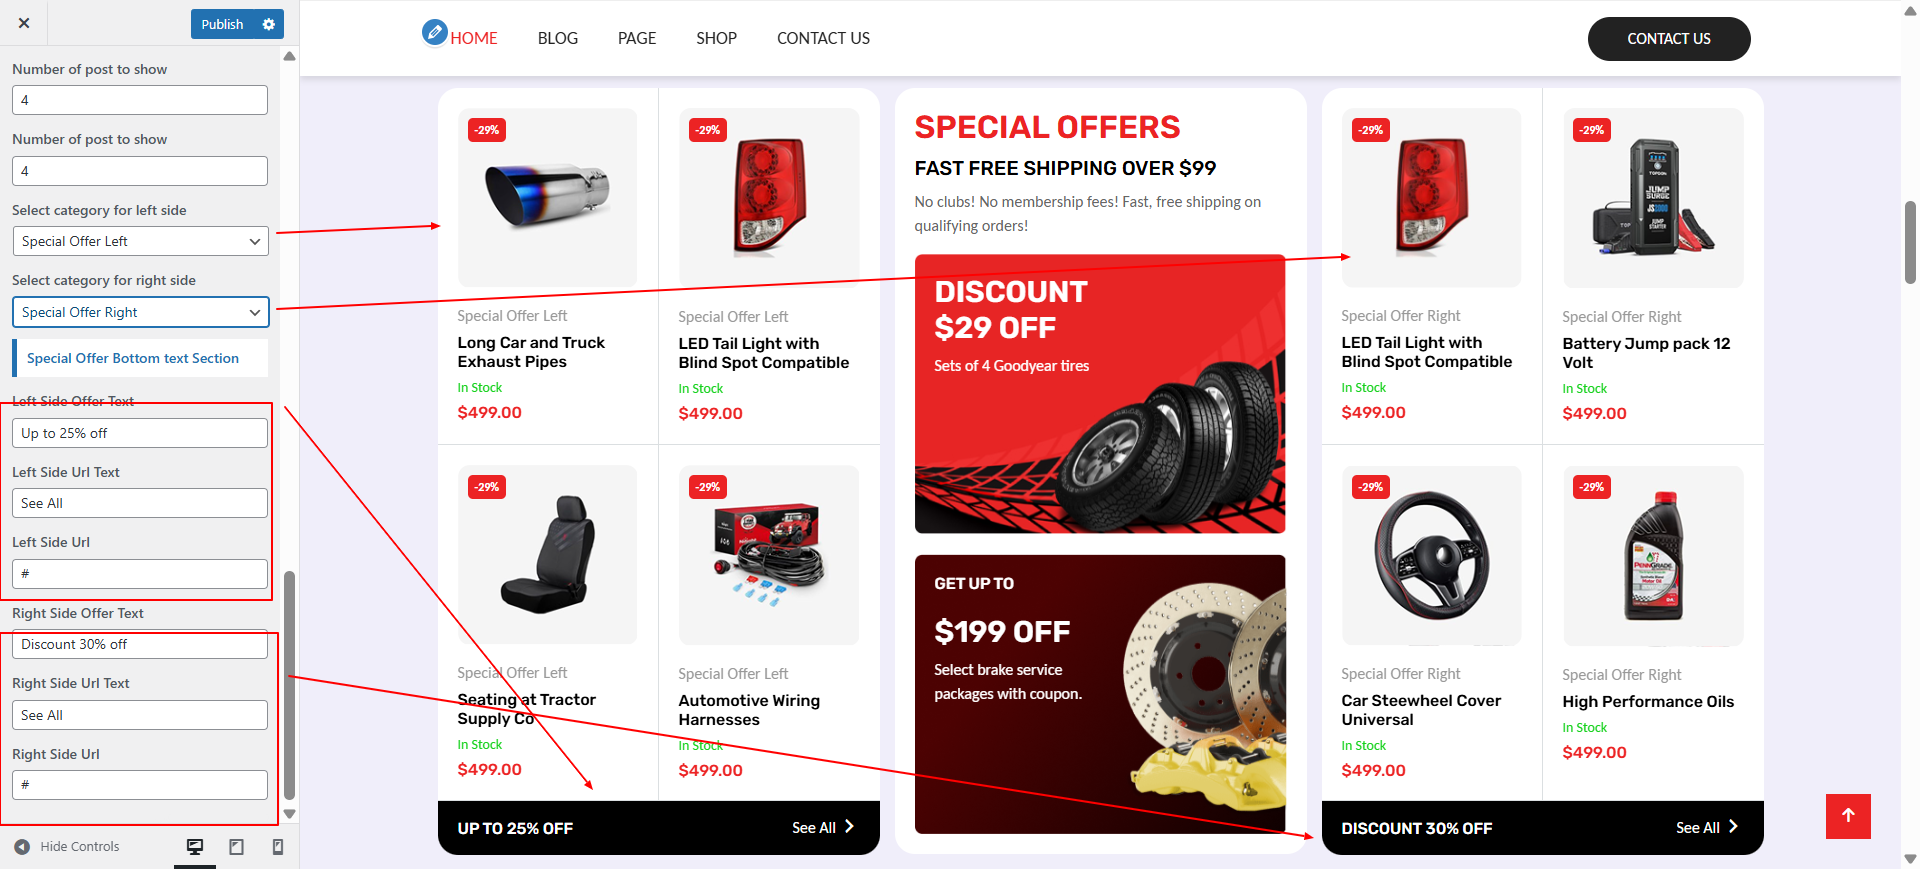
Task: Click the Hide Controls arrow icon
Action: click(22, 847)
